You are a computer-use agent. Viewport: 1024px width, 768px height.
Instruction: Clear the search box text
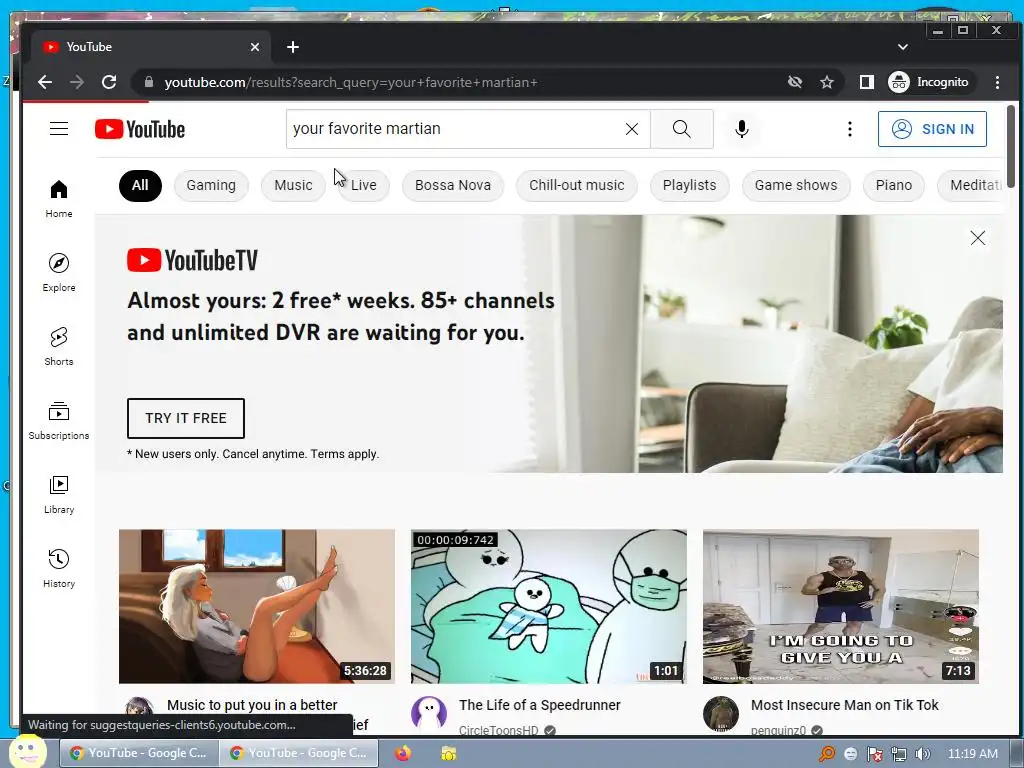point(632,129)
